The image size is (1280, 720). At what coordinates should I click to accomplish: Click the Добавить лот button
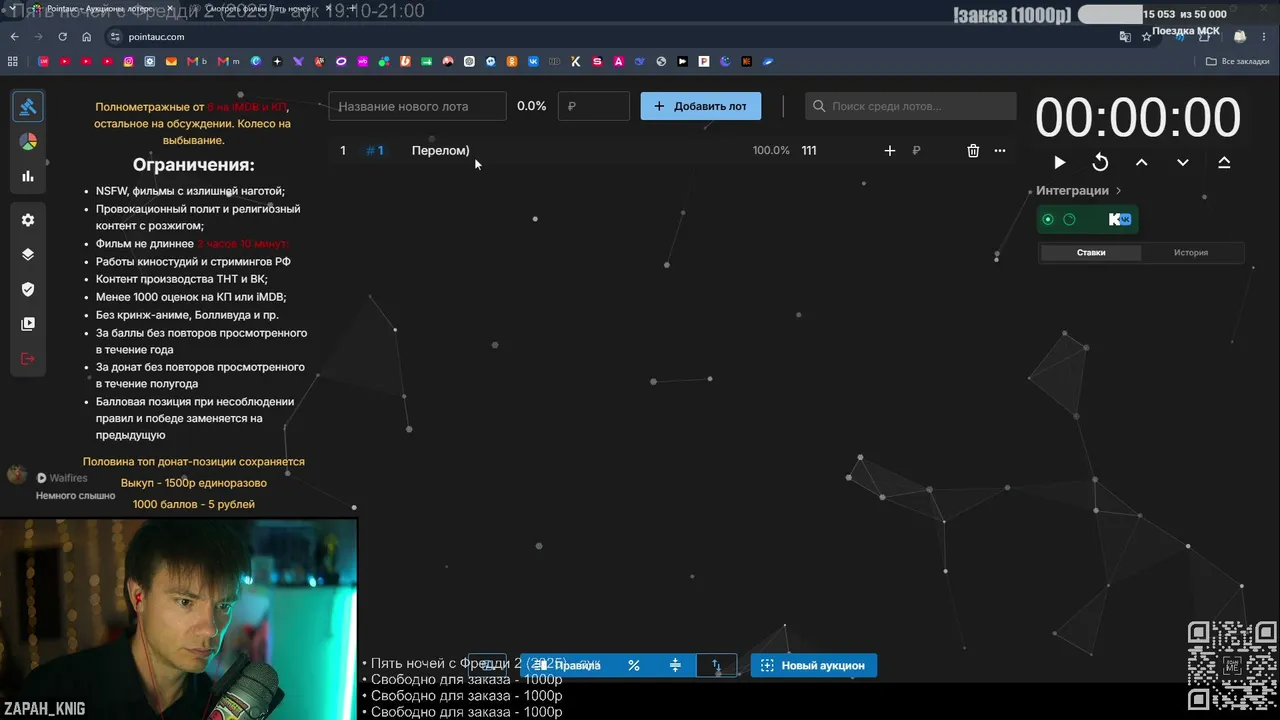701,106
